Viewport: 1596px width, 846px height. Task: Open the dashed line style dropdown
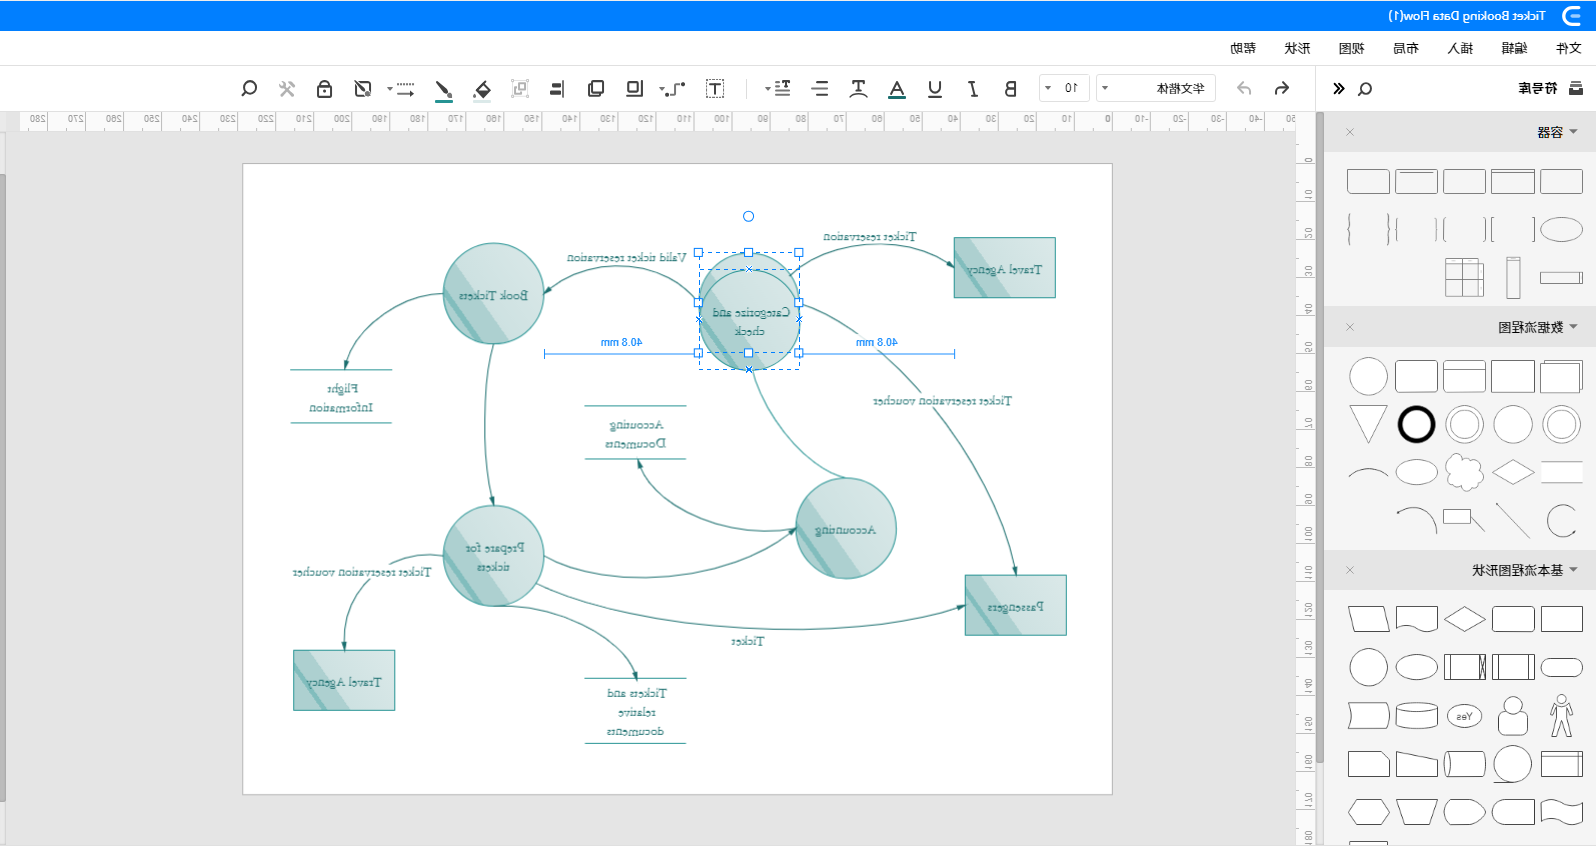[x=400, y=89]
